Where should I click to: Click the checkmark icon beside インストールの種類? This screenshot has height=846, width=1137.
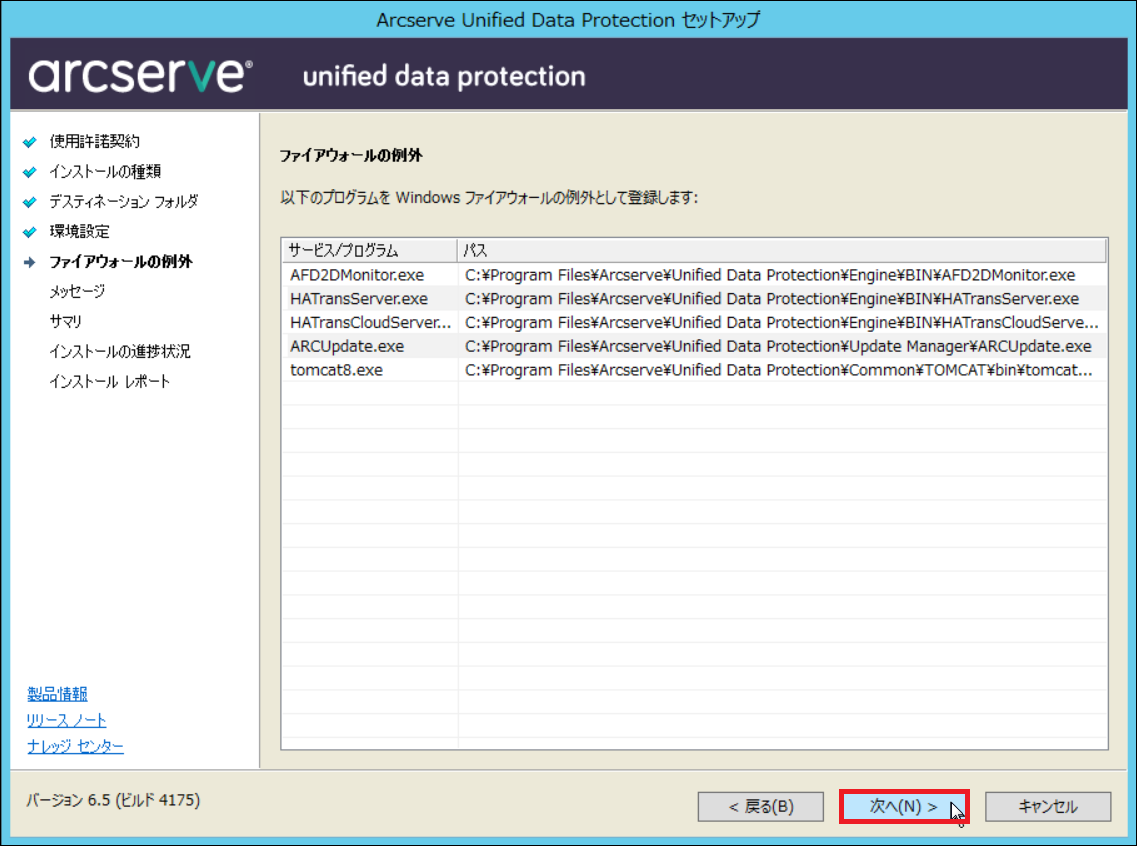pos(30,173)
